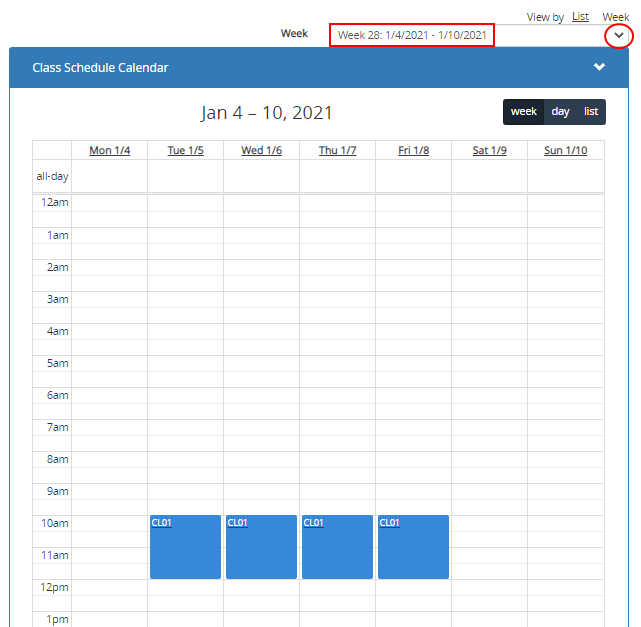Switch calendar to day view
This screenshot has height=627, width=641.
pos(560,112)
